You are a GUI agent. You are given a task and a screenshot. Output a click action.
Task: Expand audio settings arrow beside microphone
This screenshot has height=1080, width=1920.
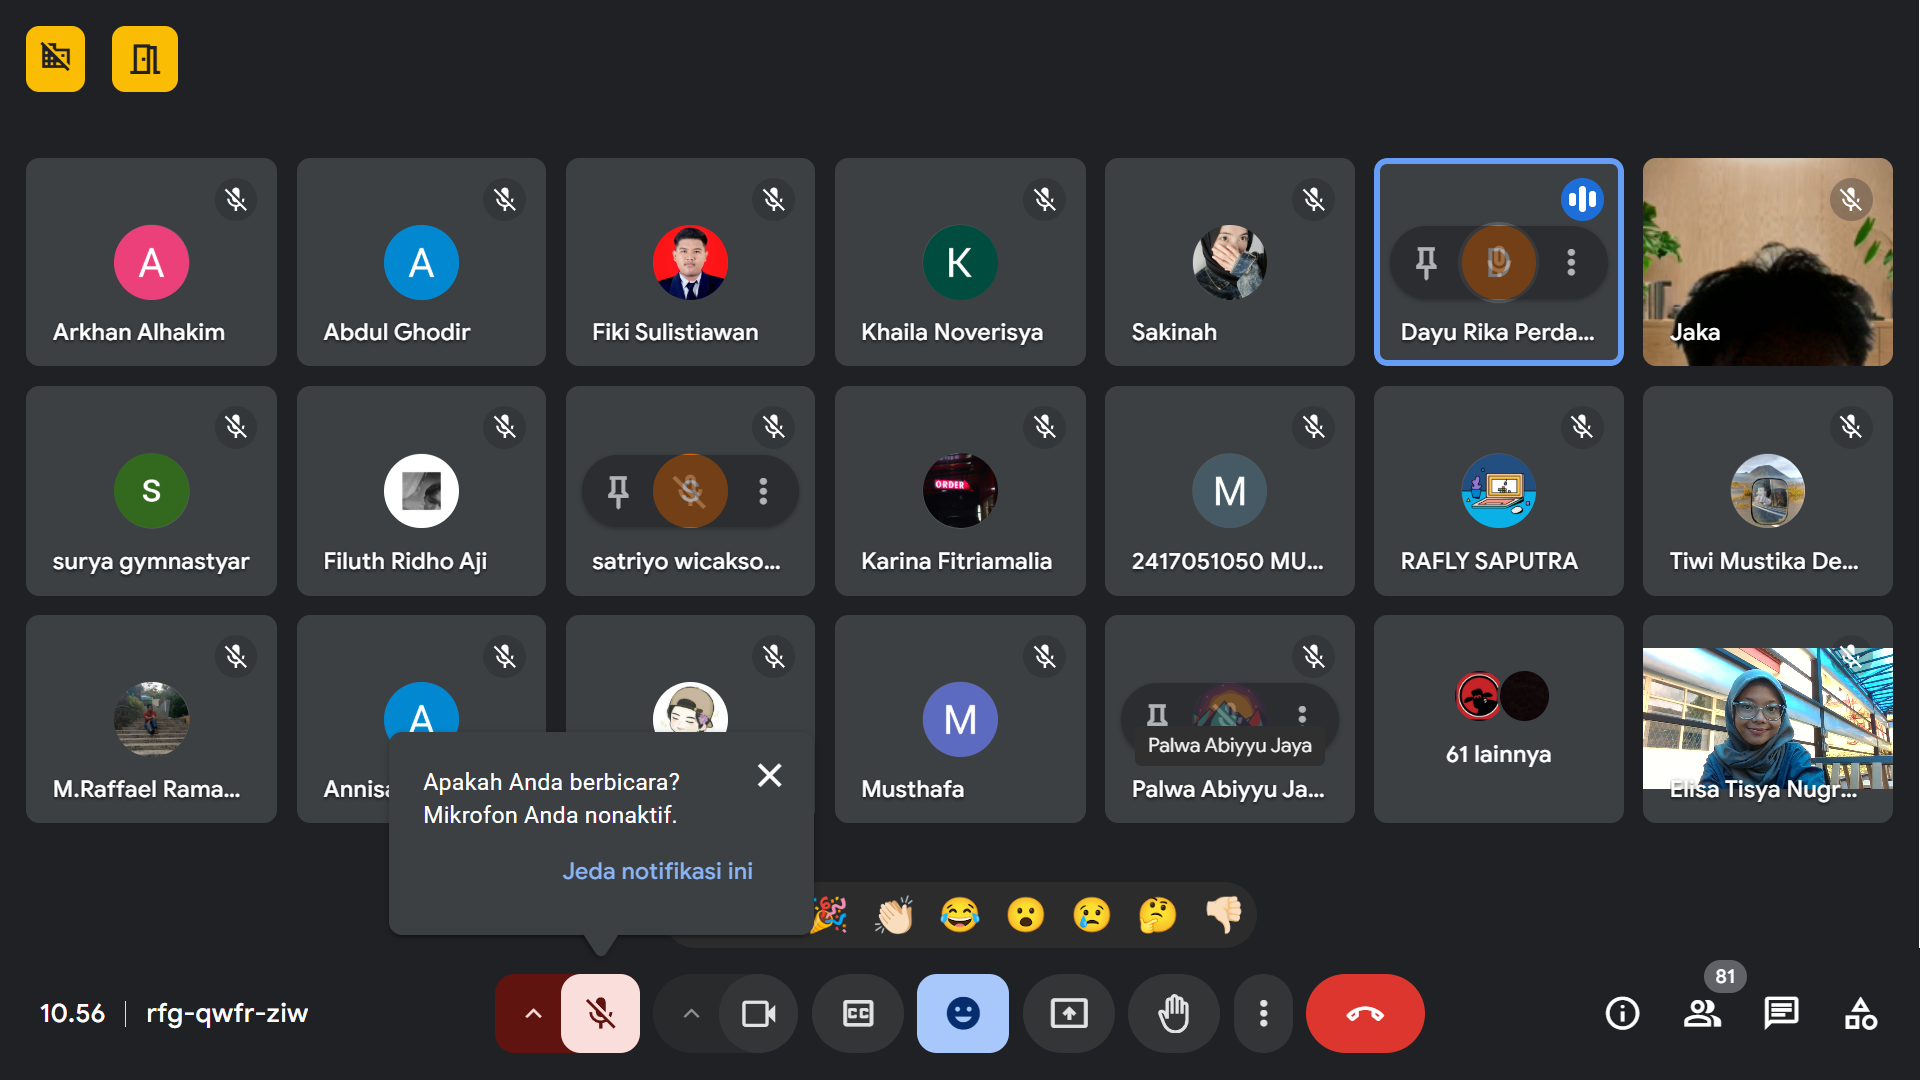(x=533, y=1013)
